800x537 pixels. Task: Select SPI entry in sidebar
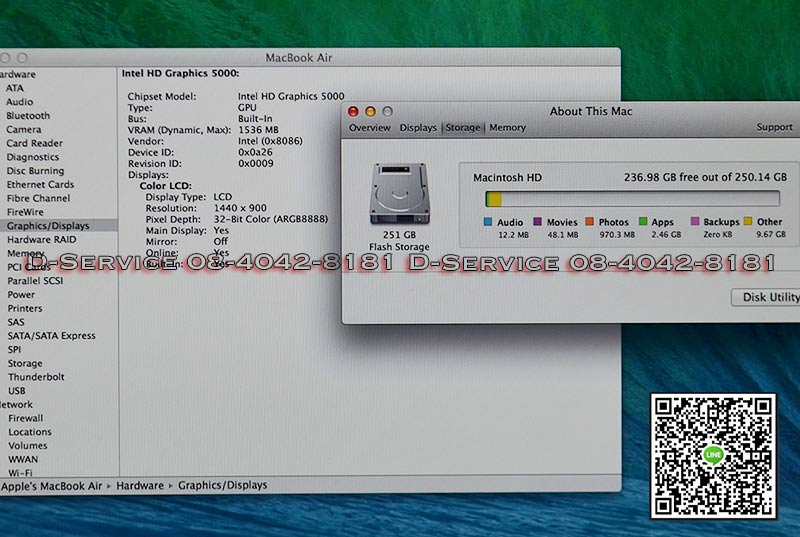14,349
